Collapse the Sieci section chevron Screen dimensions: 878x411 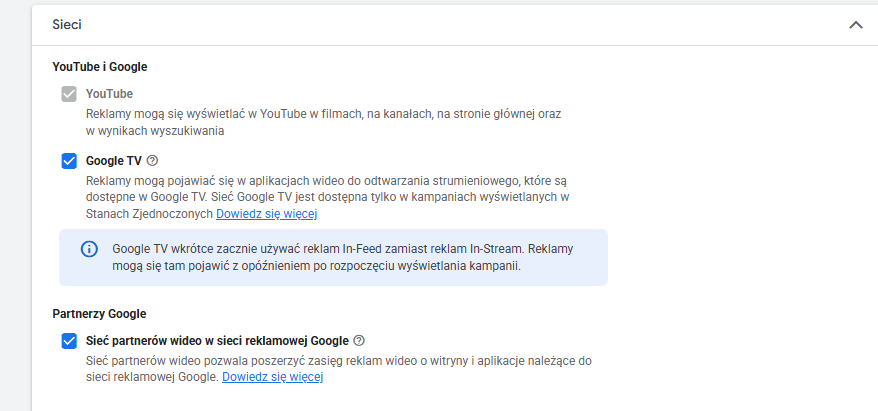pyautogui.click(x=855, y=25)
